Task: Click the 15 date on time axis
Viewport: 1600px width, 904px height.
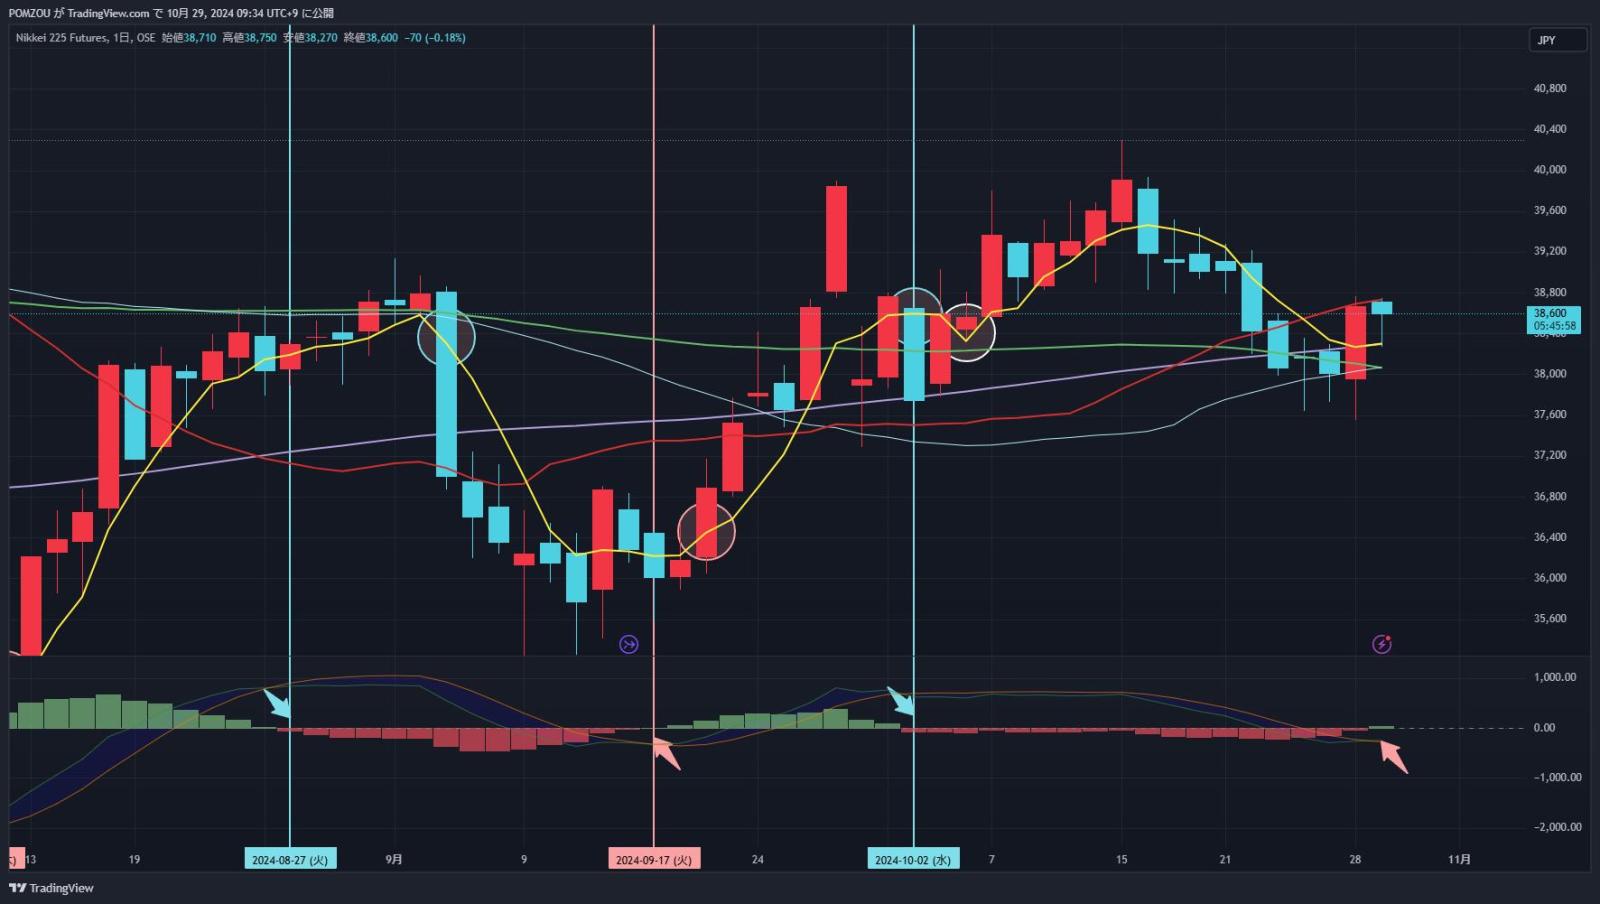Action: pyautogui.click(x=1121, y=859)
